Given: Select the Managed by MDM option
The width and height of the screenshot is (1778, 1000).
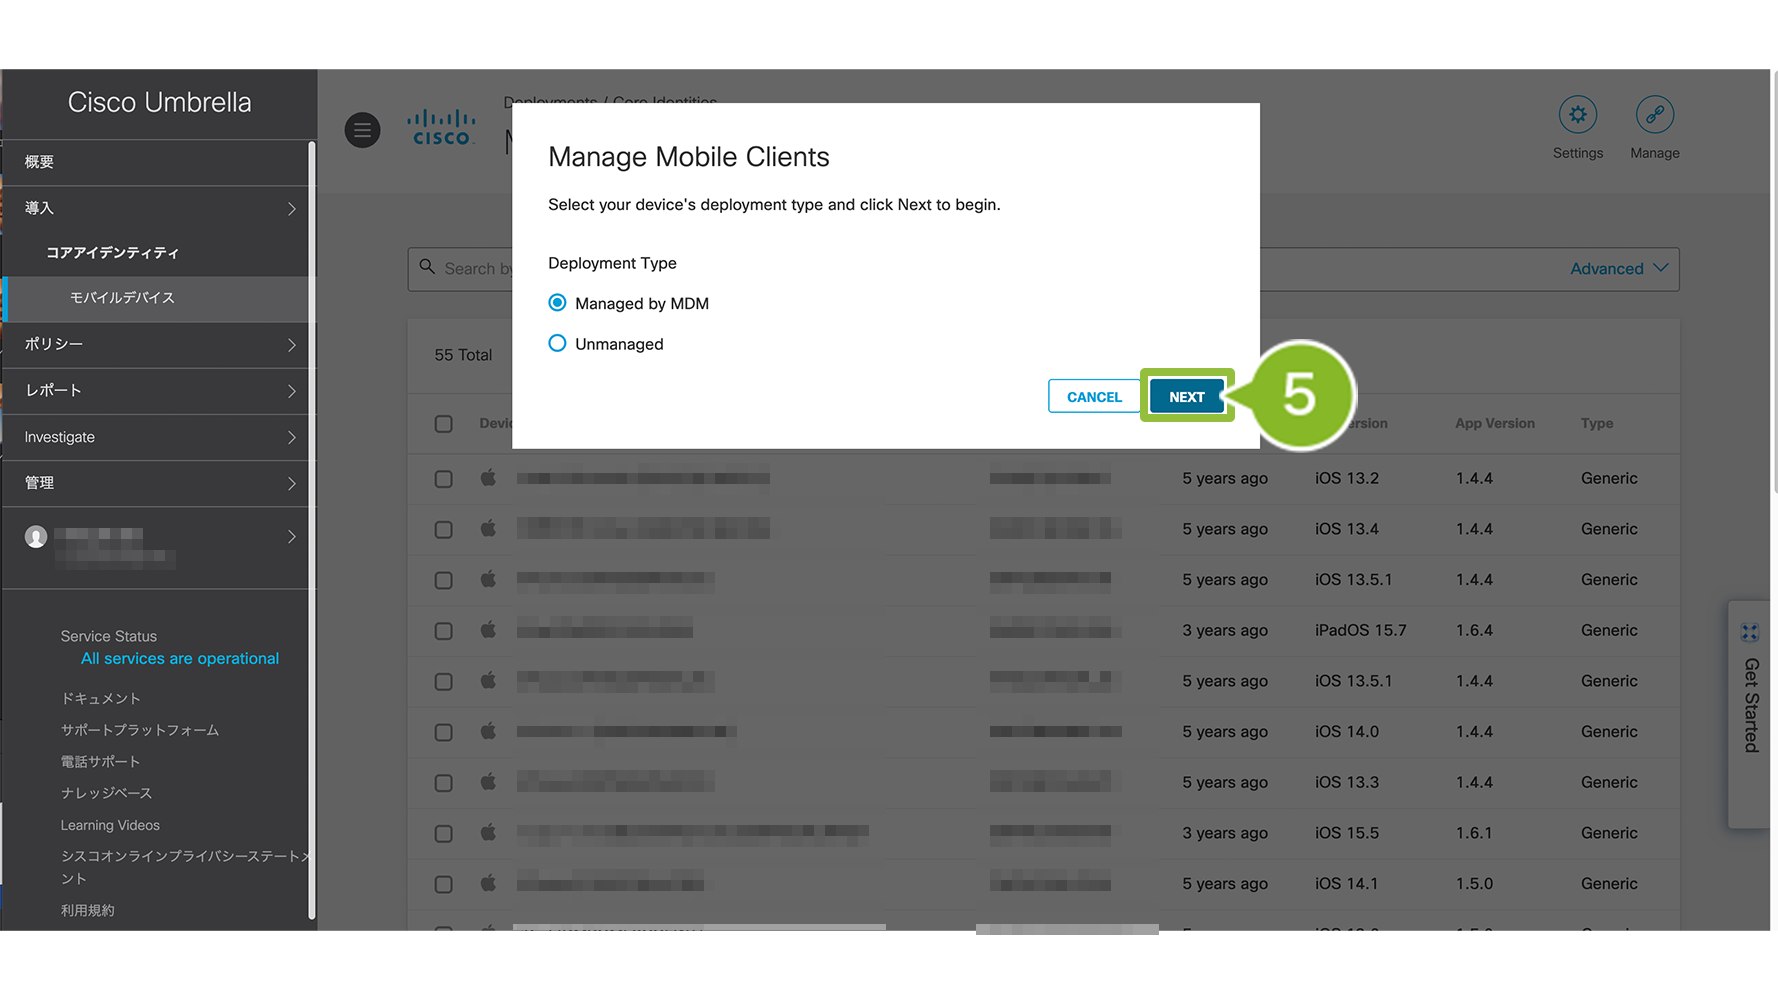Looking at the screenshot, I should 557,303.
